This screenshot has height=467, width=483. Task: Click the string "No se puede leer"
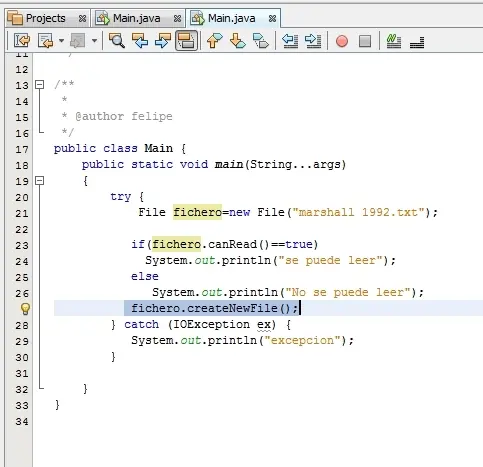tap(348, 292)
